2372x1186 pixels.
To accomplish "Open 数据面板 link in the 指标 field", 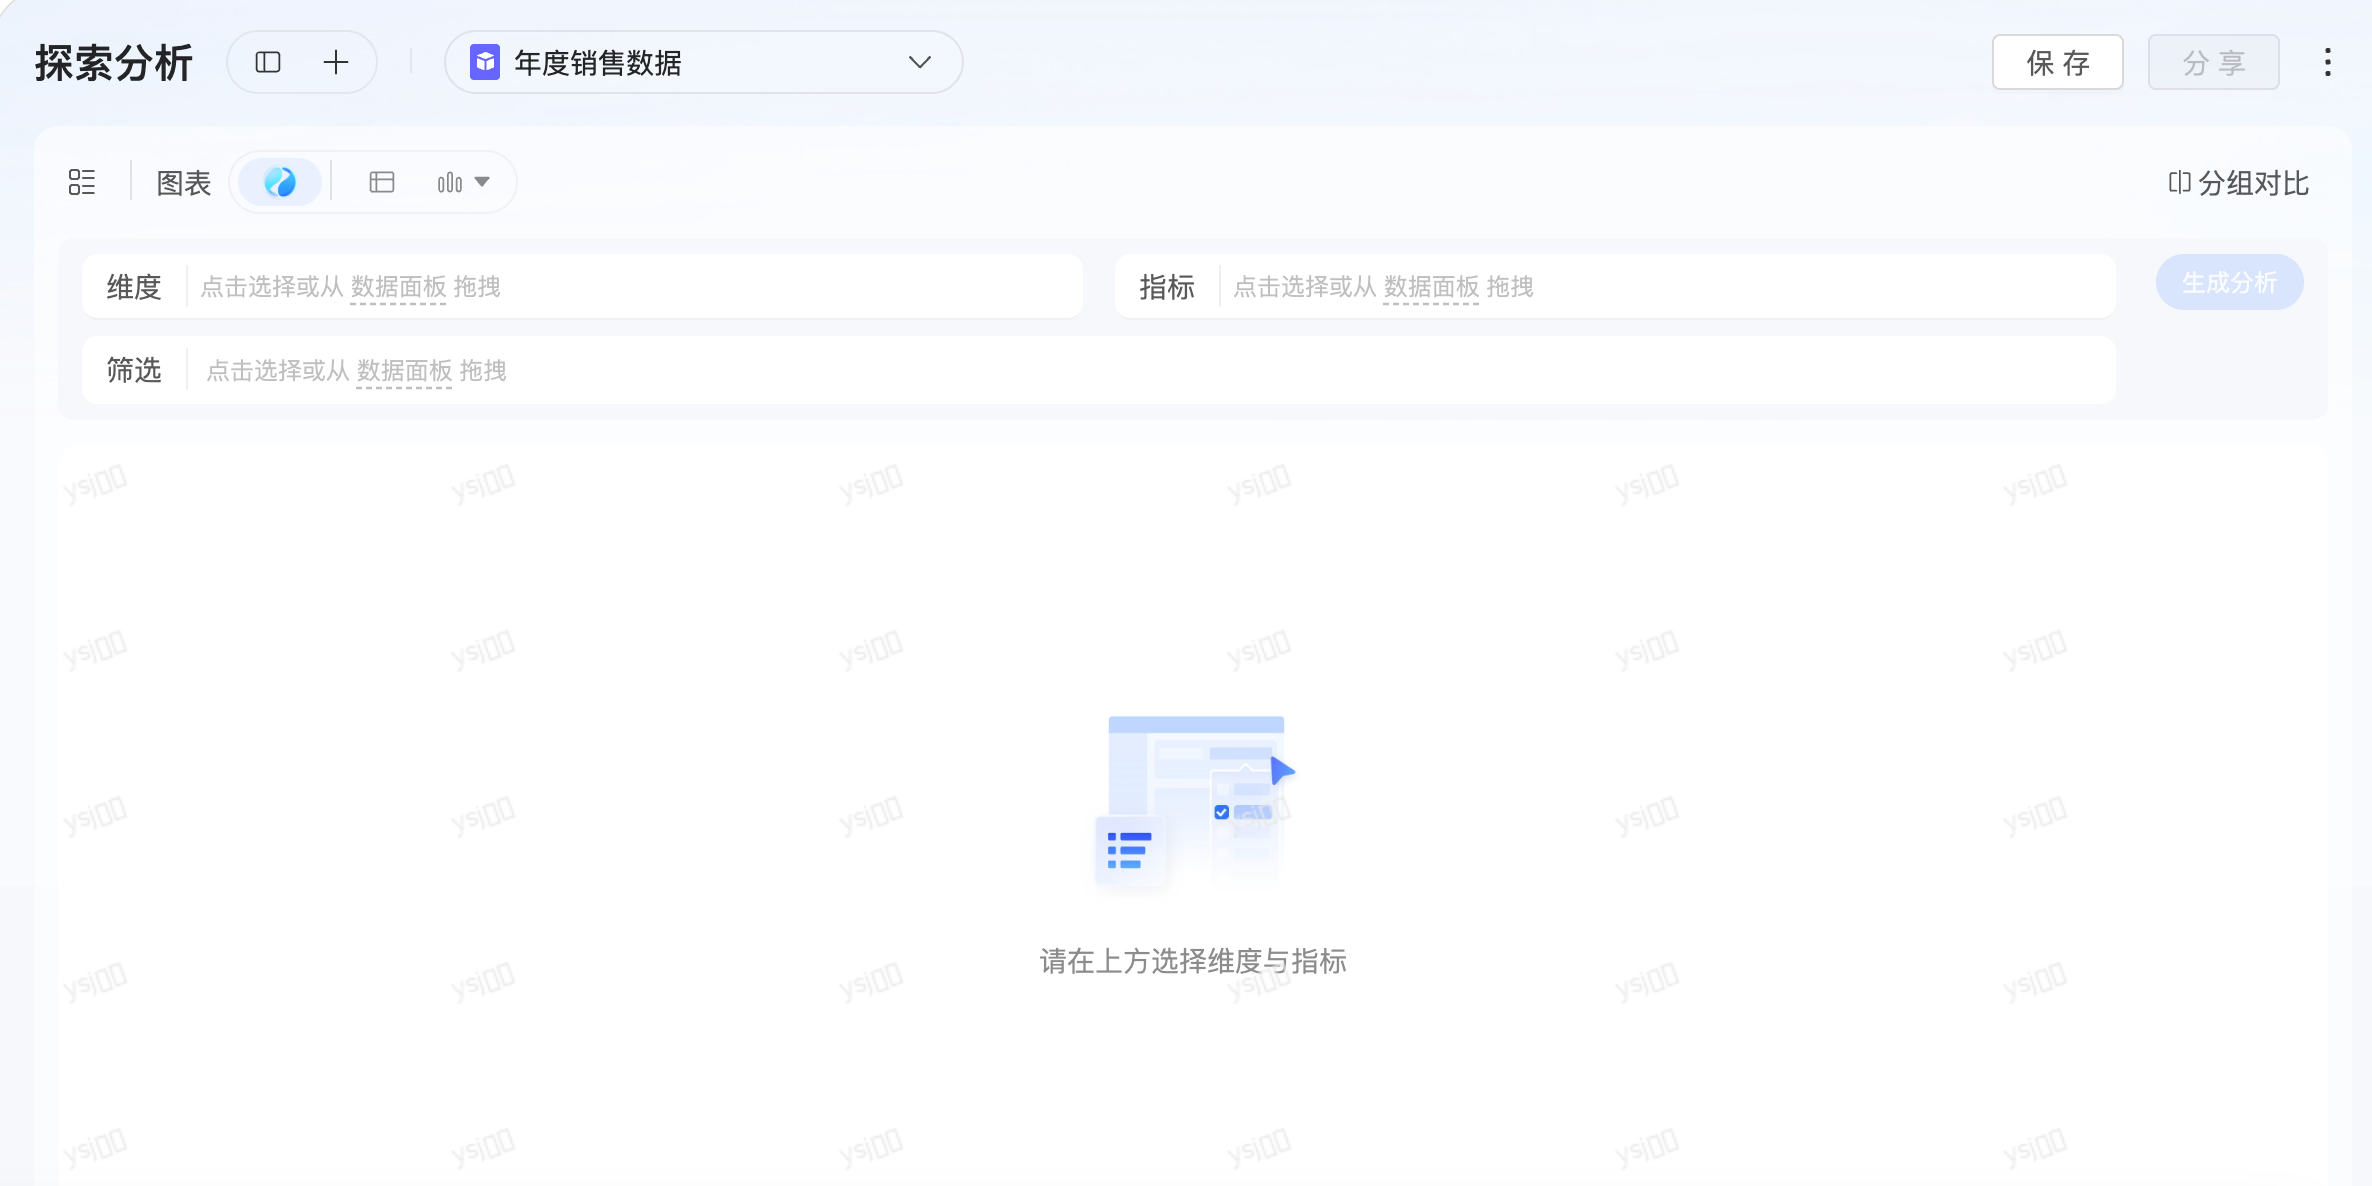I will (1431, 287).
